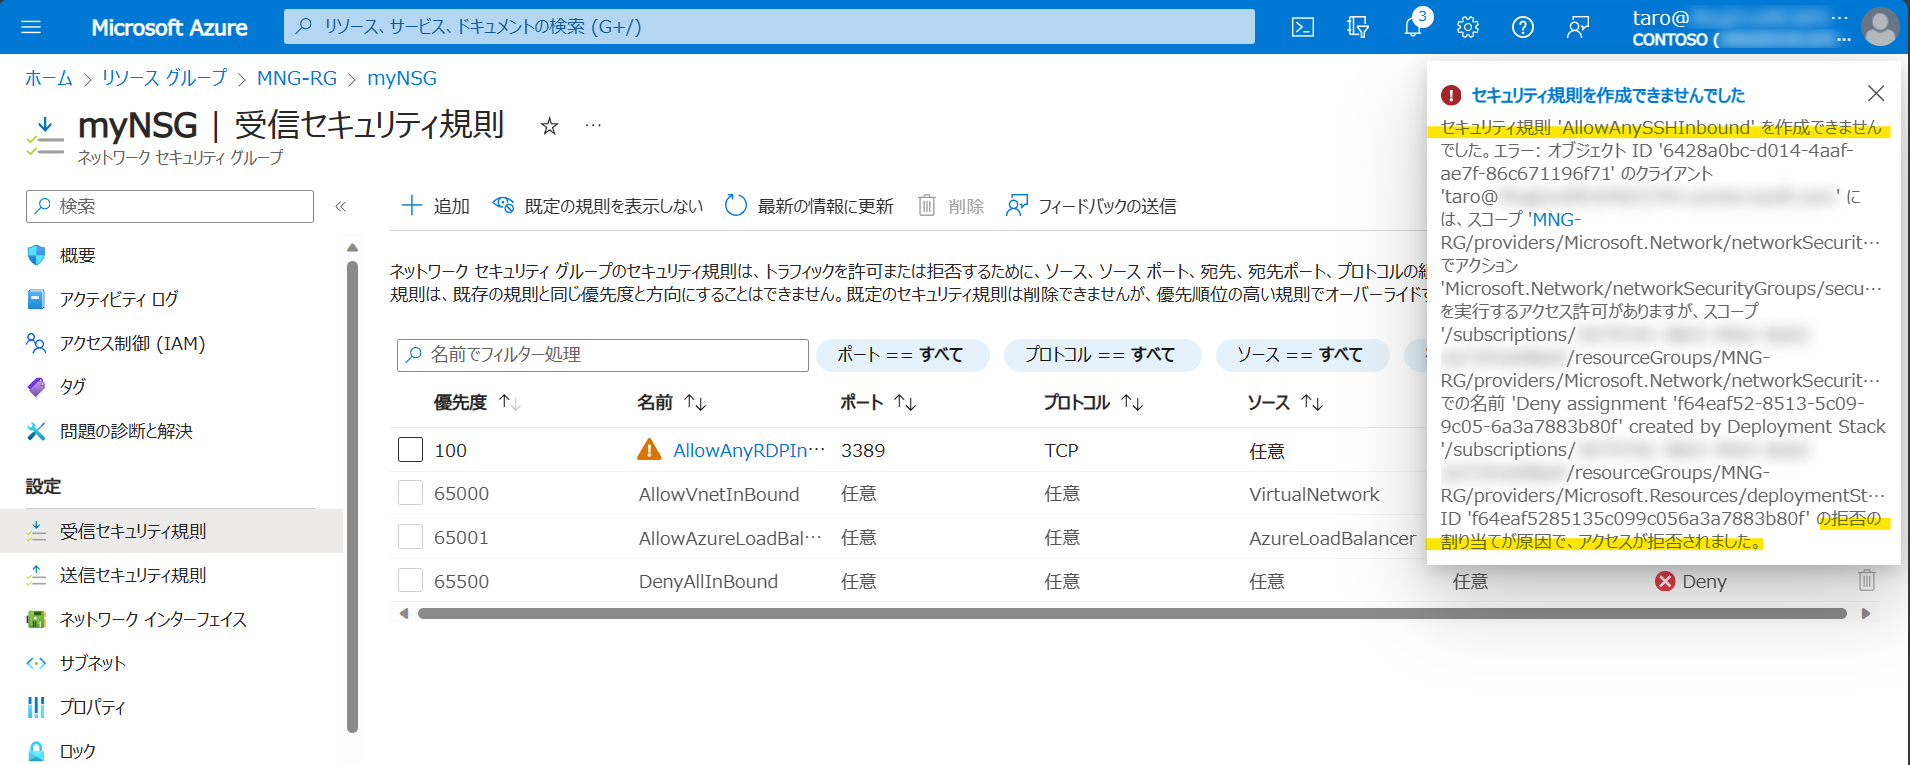
Task: Check the box for rule 65000
Action: 410,493
